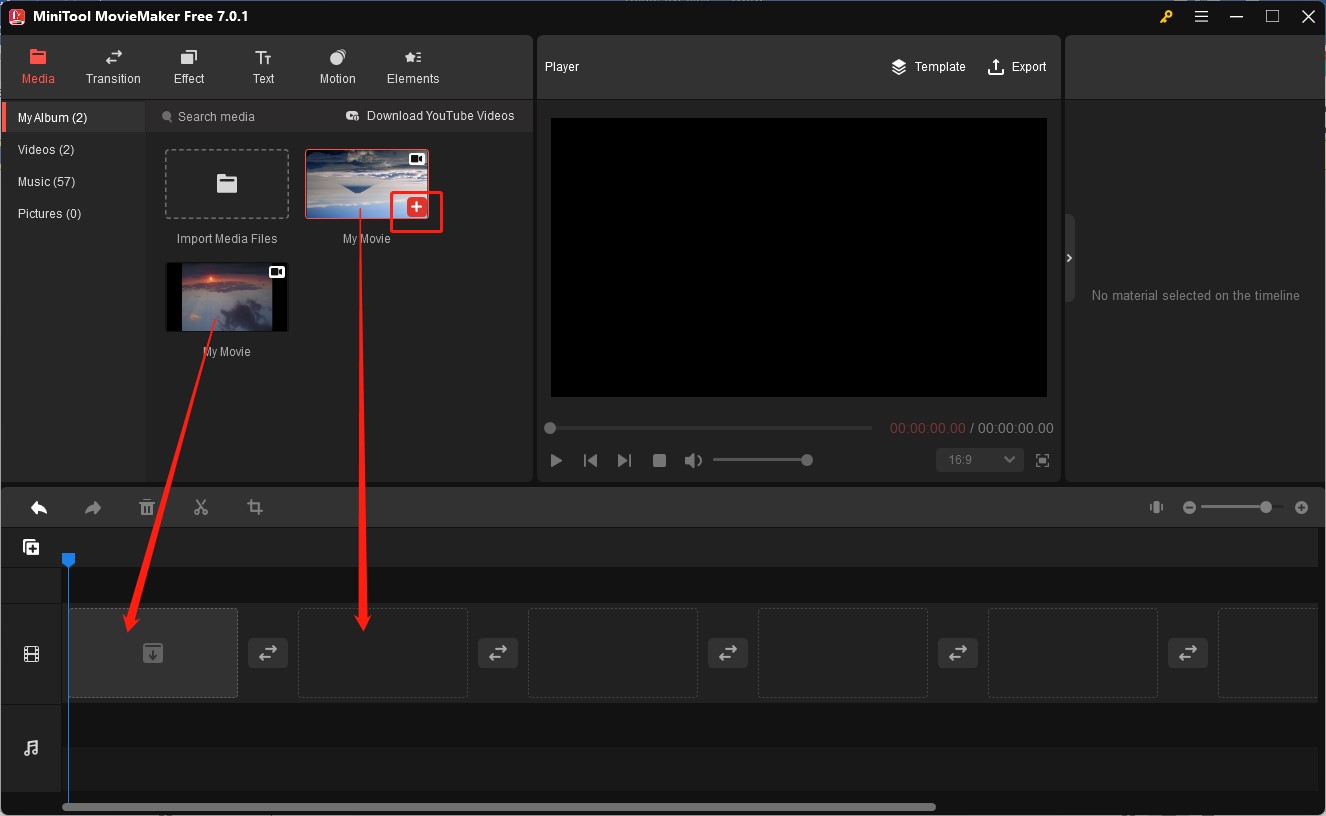The image size is (1326, 816).
Task: Open the 16:9 aspect ratio dropdown
Action: (979, 460)
